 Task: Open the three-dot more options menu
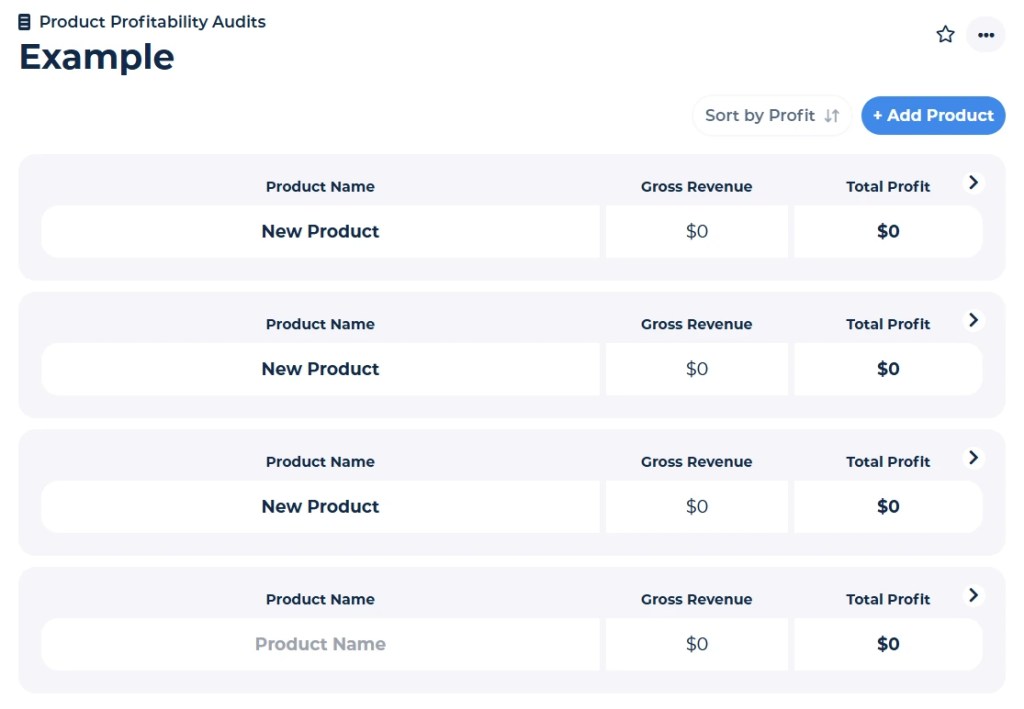click(x=986, y=35)
